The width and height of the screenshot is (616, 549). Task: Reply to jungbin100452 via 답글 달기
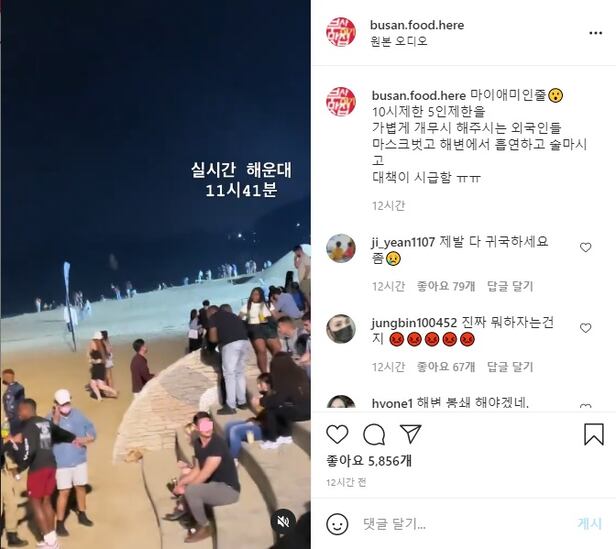pyautogui.click(x=510, y=367)
